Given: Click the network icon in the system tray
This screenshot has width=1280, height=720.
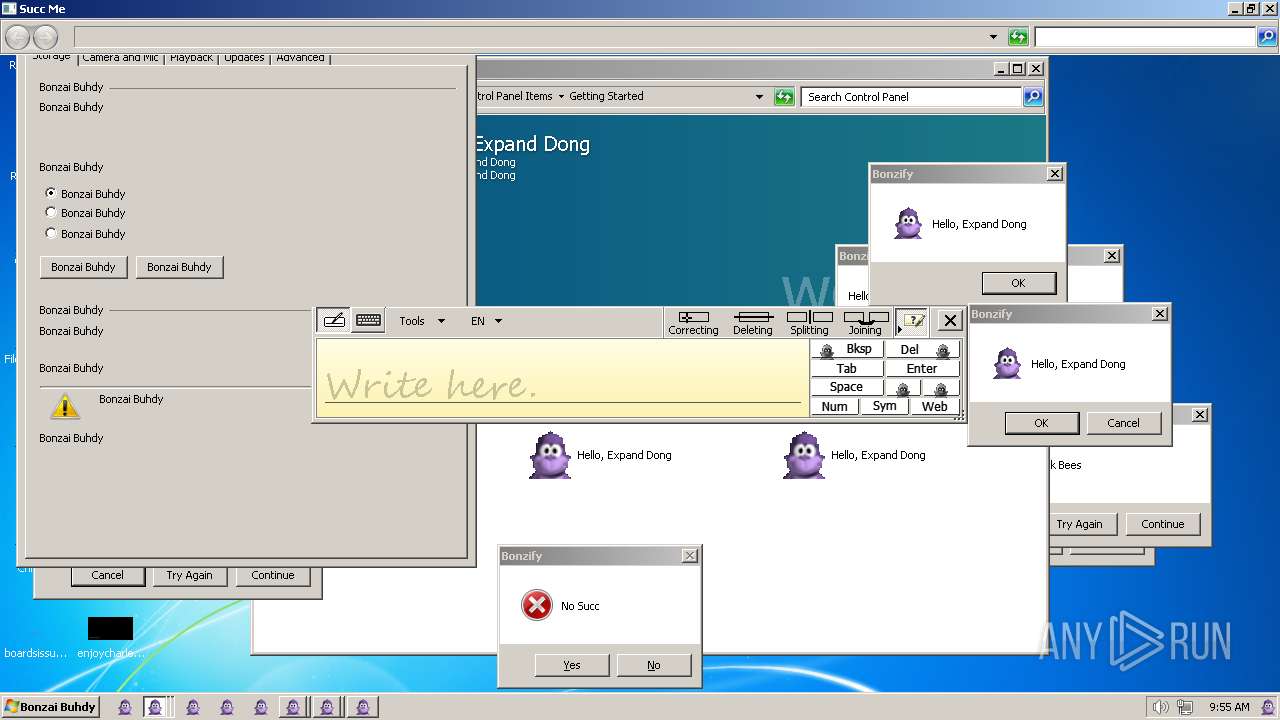Looking at the screenshot, I should pyautogui.click(x=1187, y=707).
